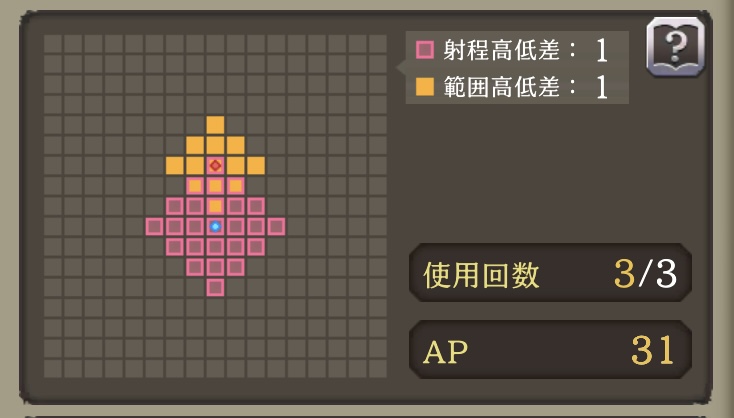Select leftmost orange cell in red diamond row
The height and width of the screenshot is (418, 734).
(175, 165)
